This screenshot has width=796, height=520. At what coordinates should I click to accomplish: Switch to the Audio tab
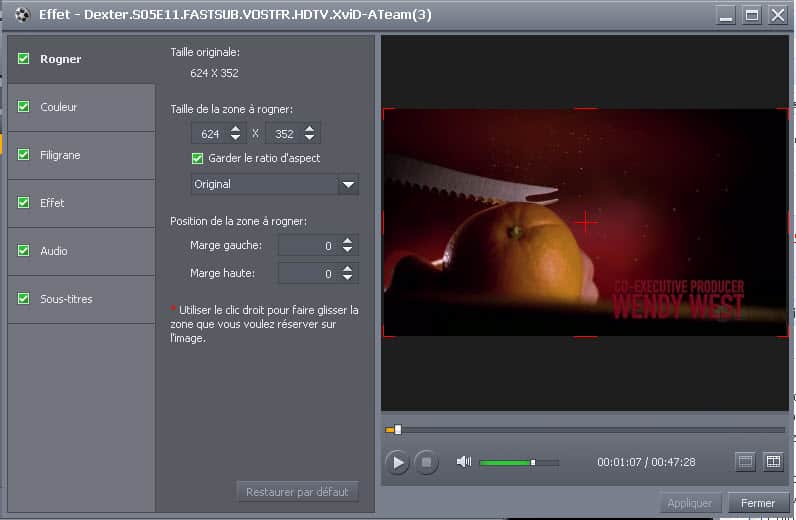[x=81, y=251]
